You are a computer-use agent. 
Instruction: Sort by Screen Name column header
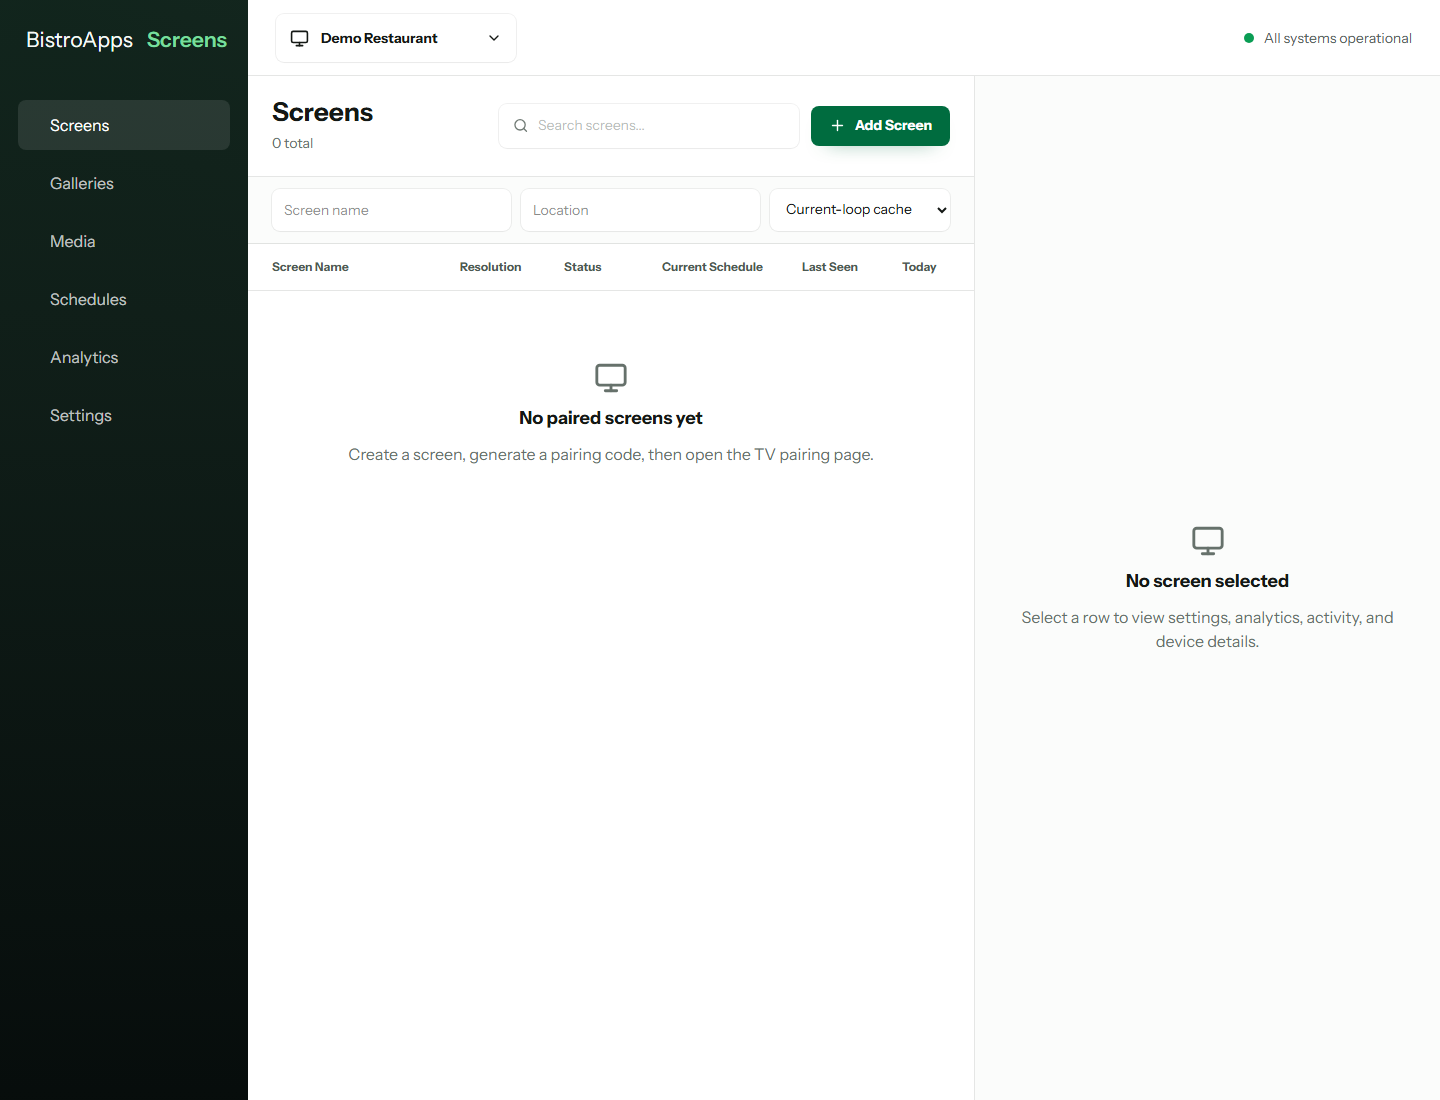point(310,267)
